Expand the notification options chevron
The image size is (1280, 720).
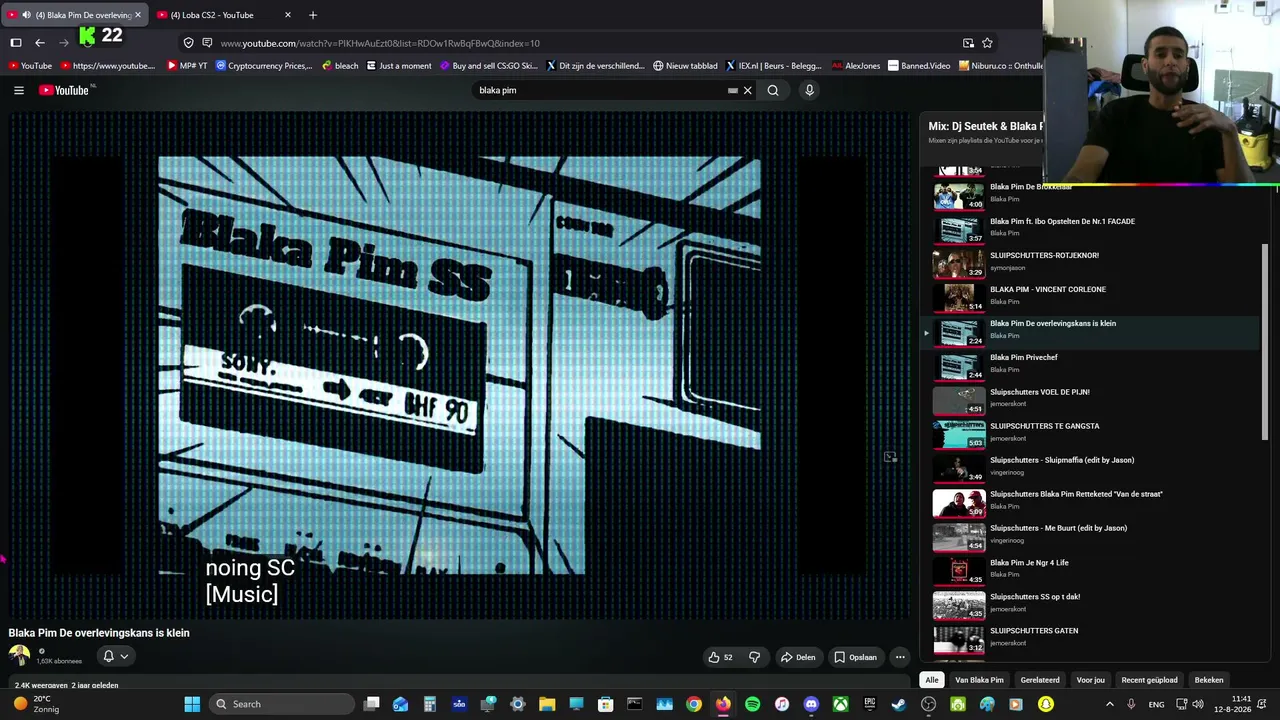click(124, 656)
